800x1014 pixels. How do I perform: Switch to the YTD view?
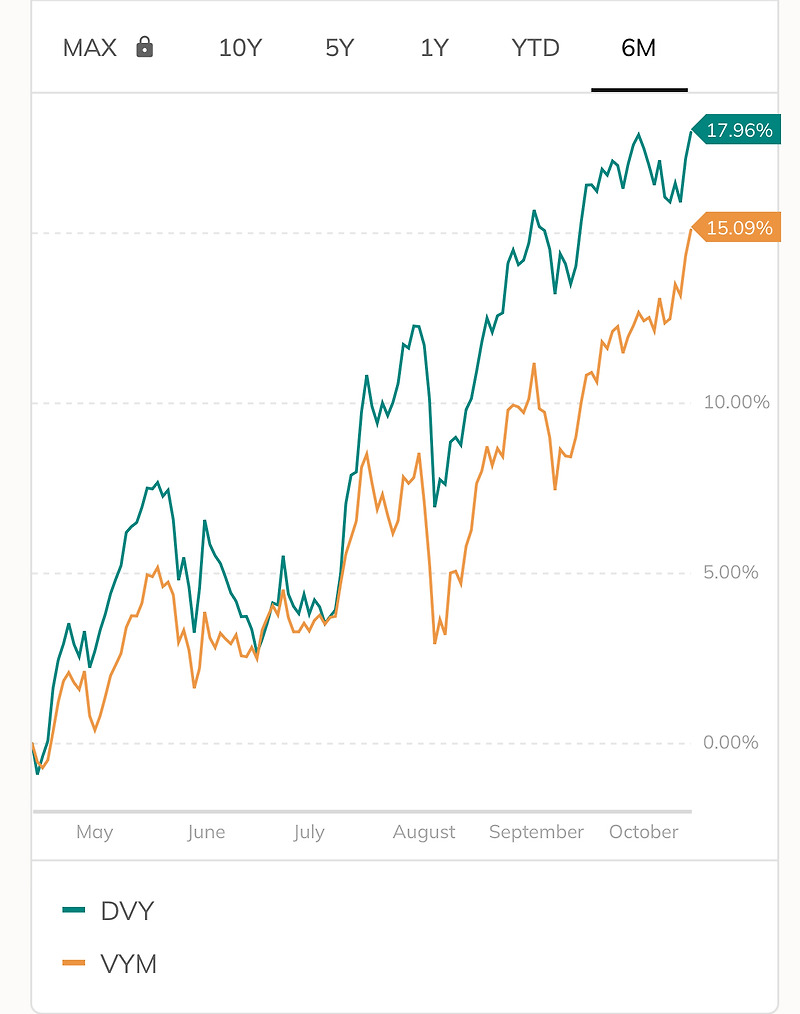click(535, 48)
